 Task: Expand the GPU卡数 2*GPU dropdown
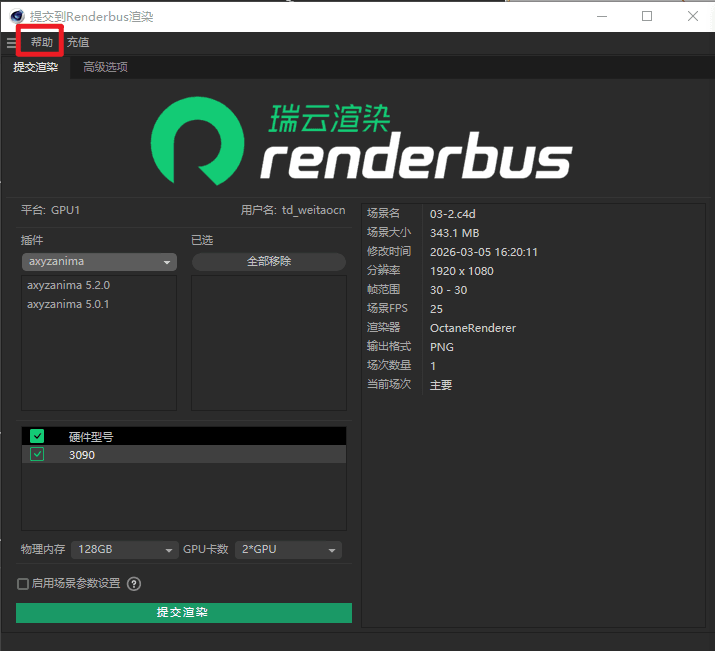coord(288,549)
